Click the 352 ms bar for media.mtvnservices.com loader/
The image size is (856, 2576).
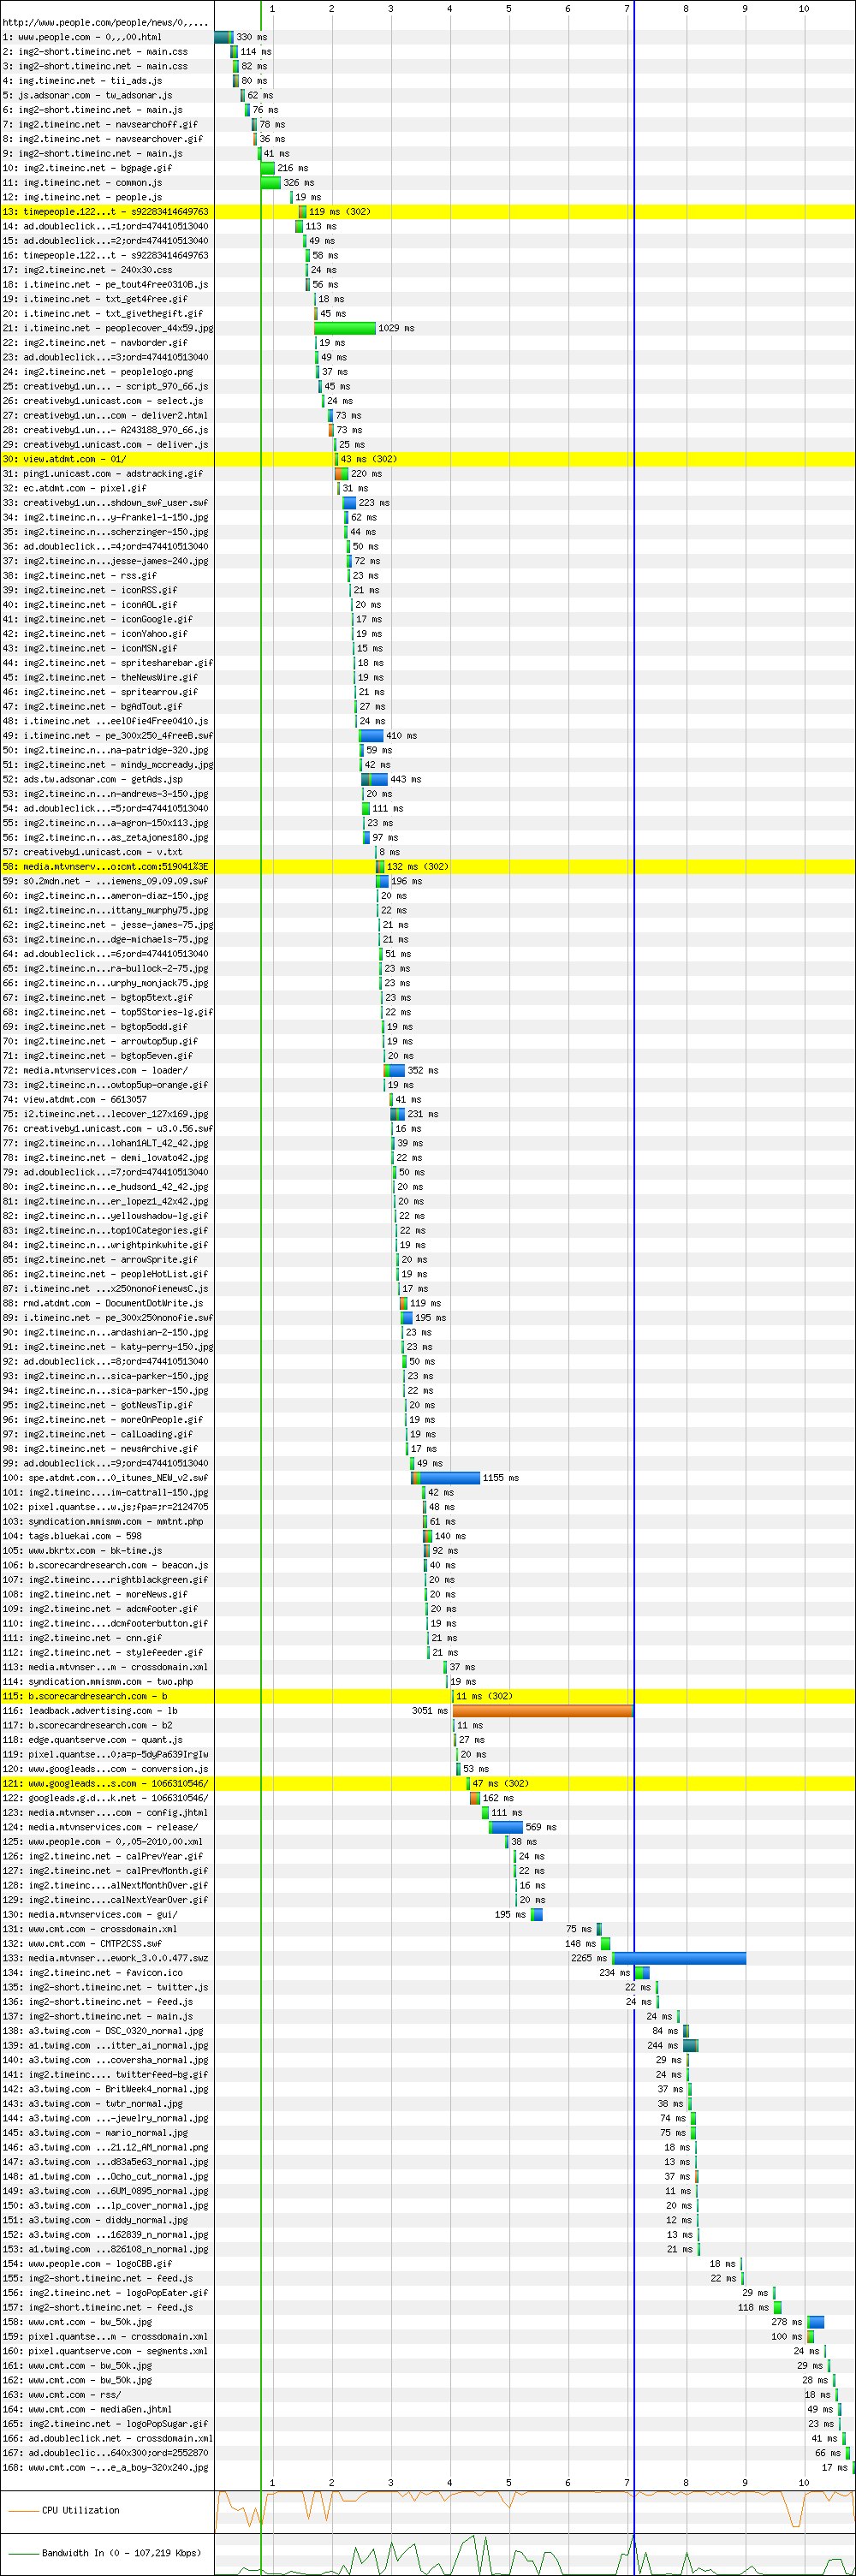pyautogui.click(x=395, y=1070)
